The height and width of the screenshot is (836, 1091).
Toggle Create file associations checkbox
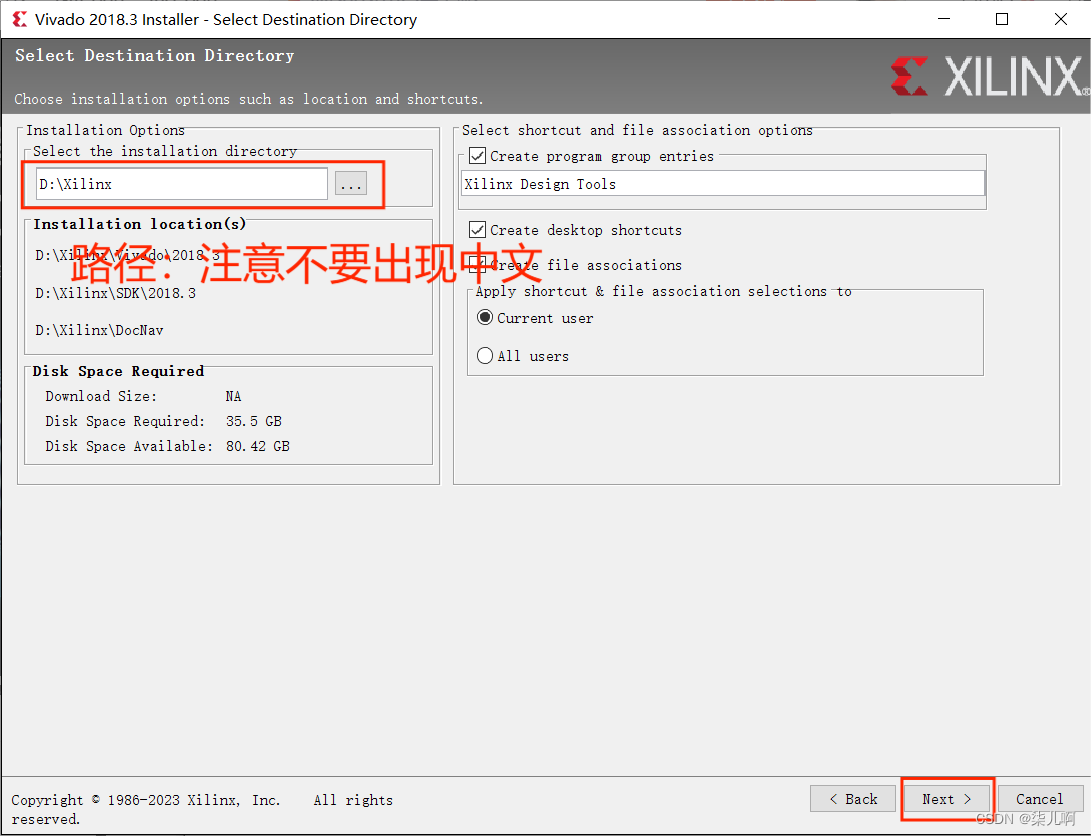coord(477,264)
